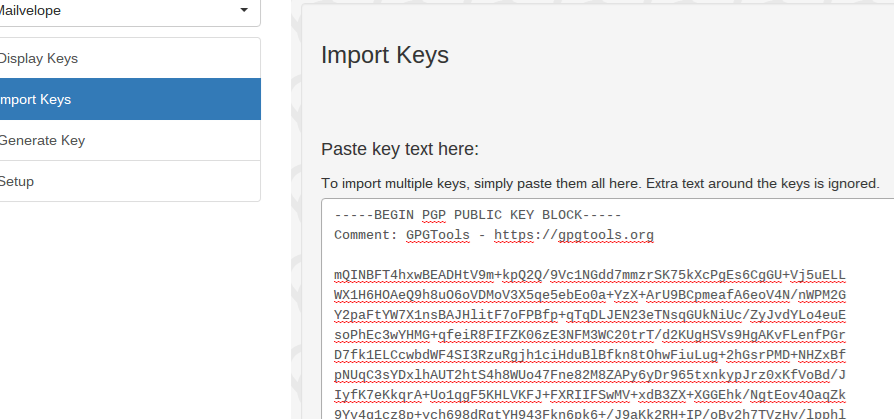The image size is (894, 419).
Task: Click the multiple keys instruction text
Action: coord(600,184)
